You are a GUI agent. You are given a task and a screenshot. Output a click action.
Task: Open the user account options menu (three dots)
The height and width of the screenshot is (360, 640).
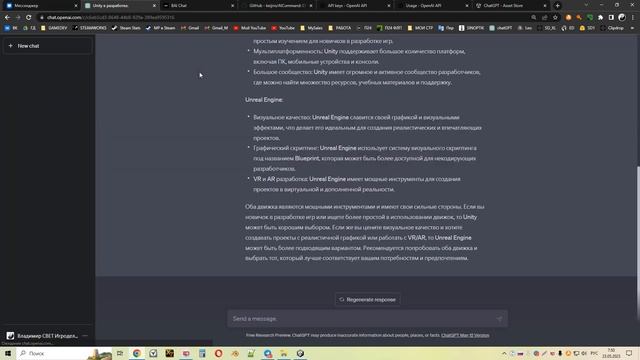pos(85,336)
